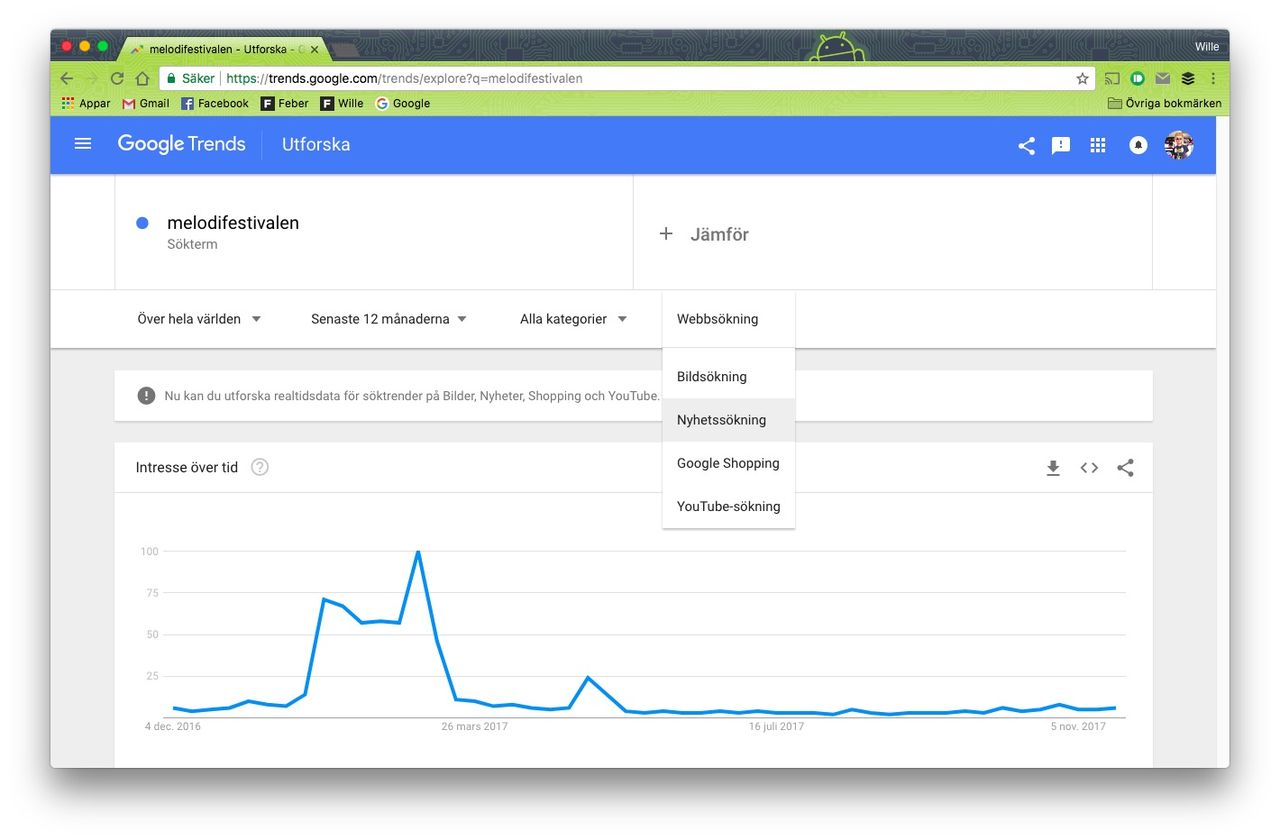Click the Cast icon in Chrome toolbar
The image size is (1280, 840).
pos(1113,78)
